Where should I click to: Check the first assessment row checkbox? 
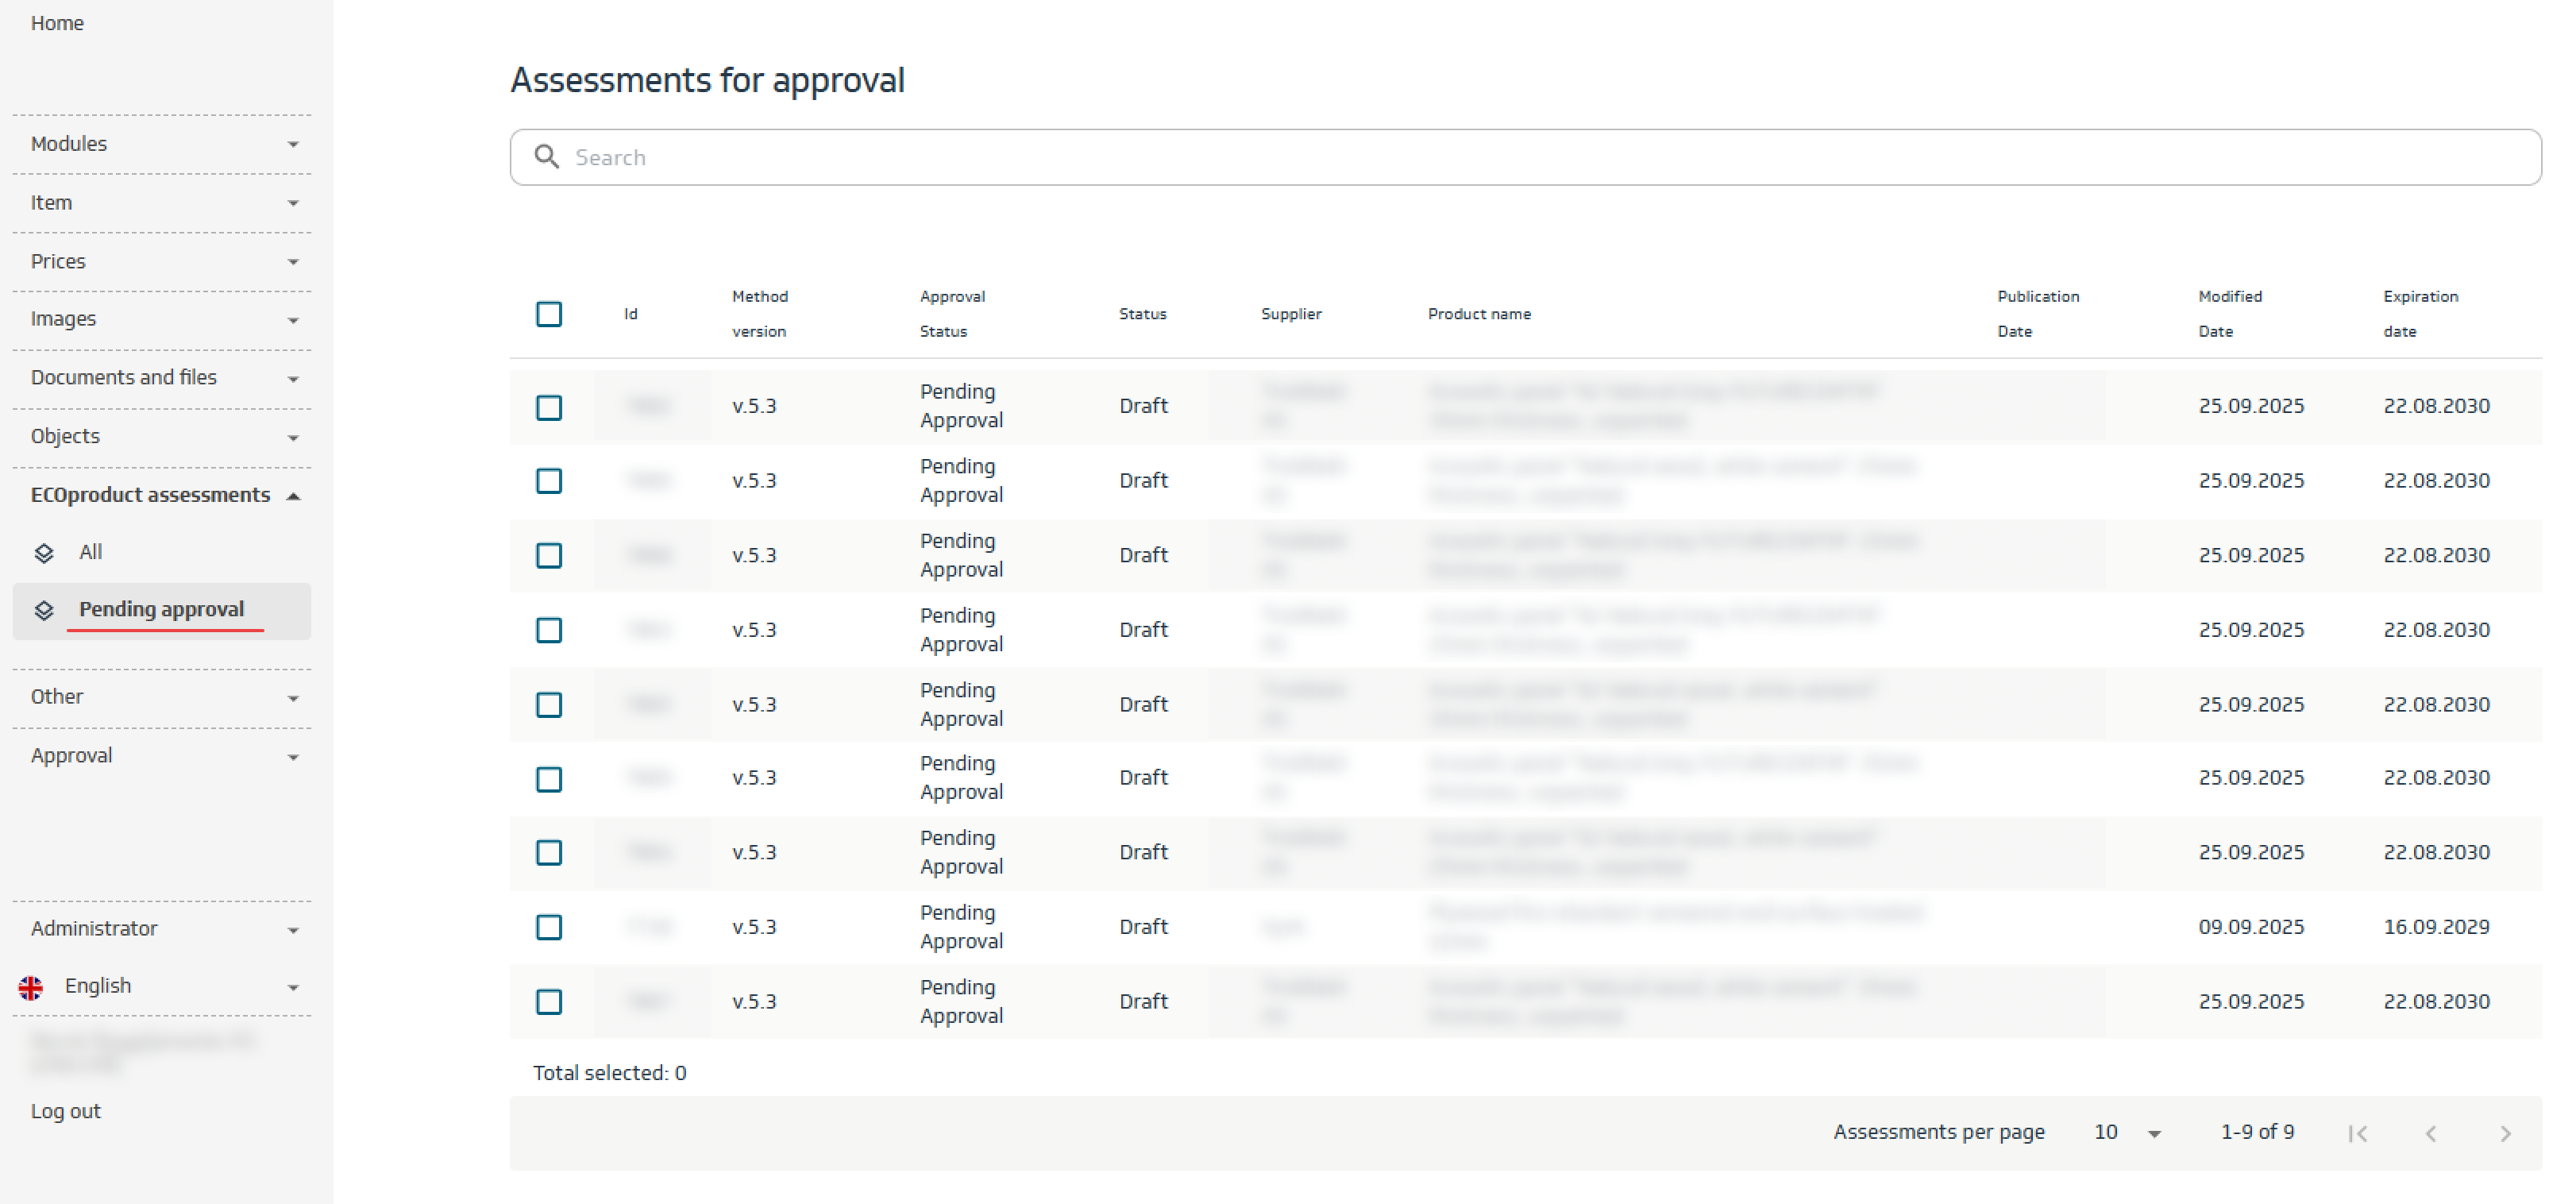(x=549, y=407)
